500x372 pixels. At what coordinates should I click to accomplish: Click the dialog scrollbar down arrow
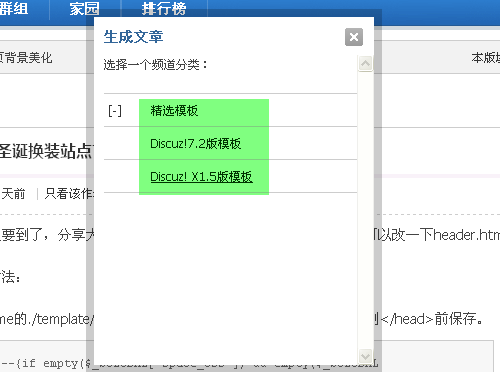pos(365,356)
